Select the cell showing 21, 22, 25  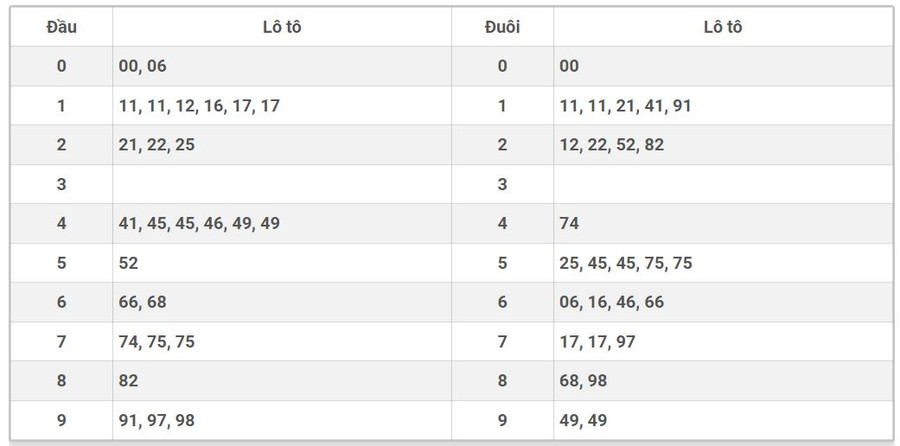[x=156, y=145]
